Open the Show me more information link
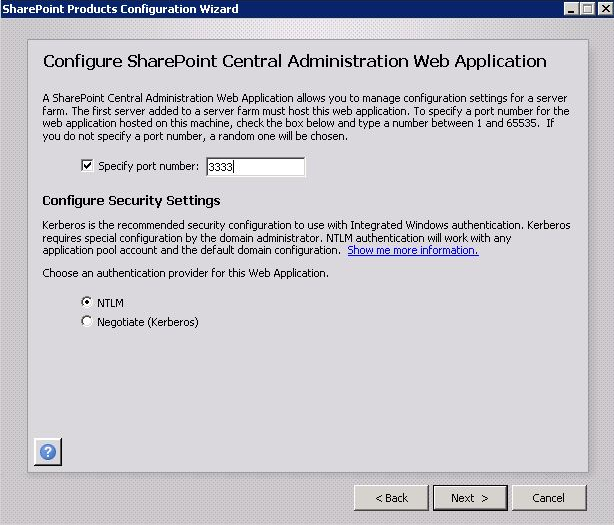The height and width of the screenshot is (525, 614). 413,250
